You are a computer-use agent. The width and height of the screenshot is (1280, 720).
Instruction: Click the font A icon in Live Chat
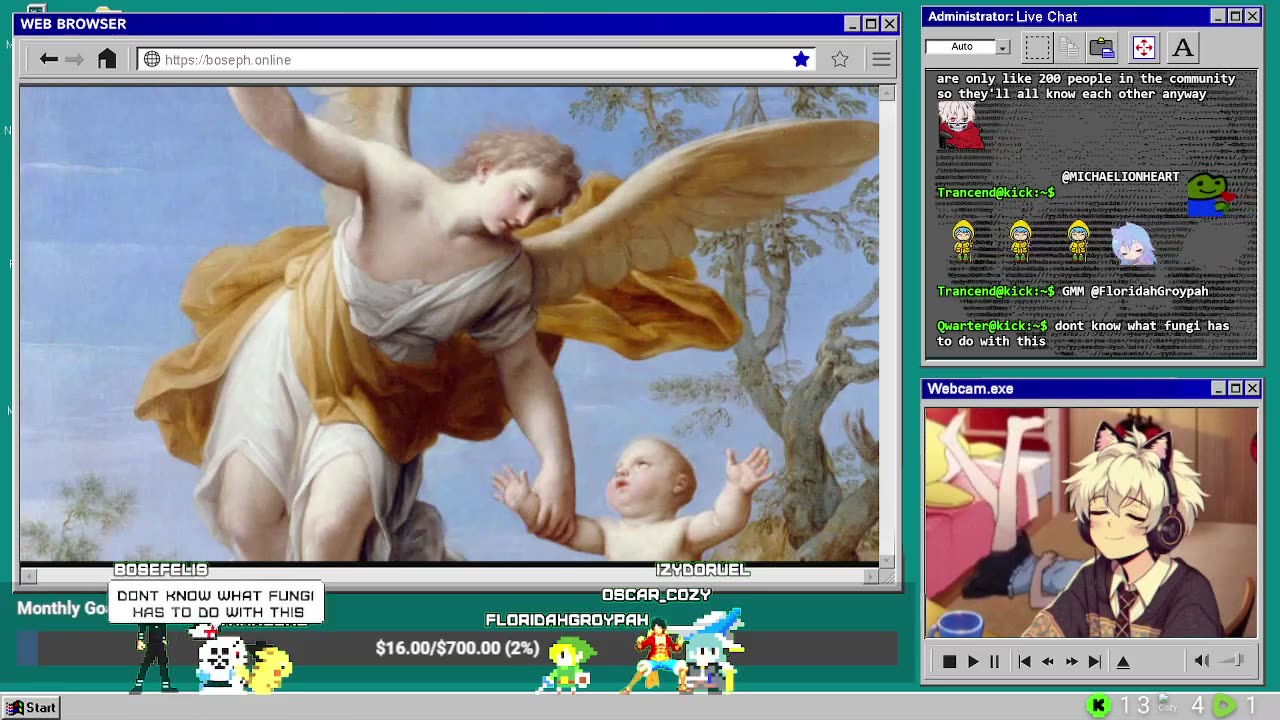(x=1183, y=47)
